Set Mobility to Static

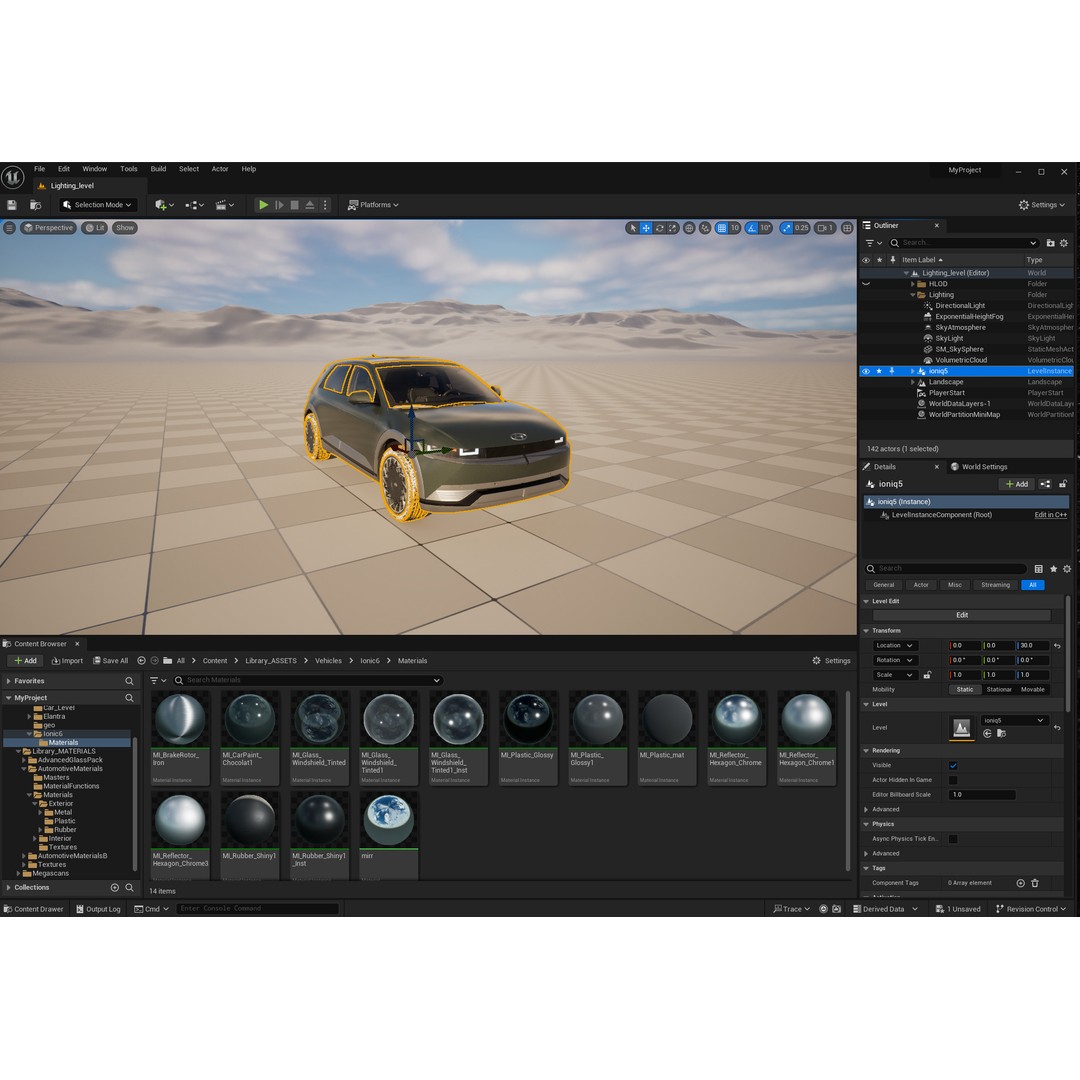click(965, 690)
